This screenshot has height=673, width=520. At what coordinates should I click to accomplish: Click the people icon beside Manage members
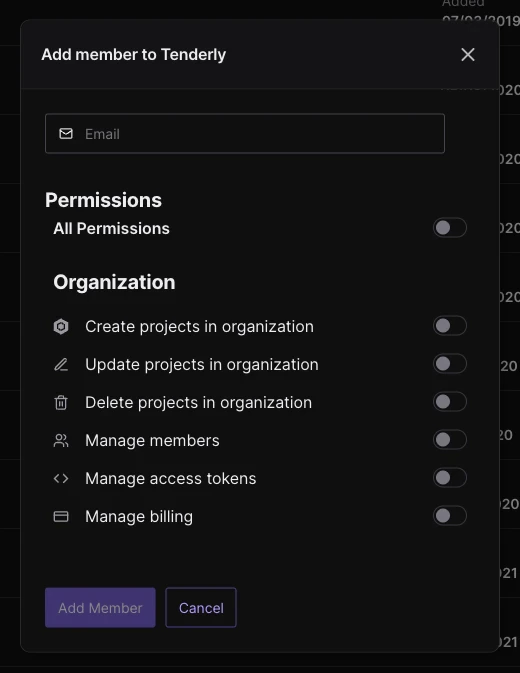pos(61,441)
